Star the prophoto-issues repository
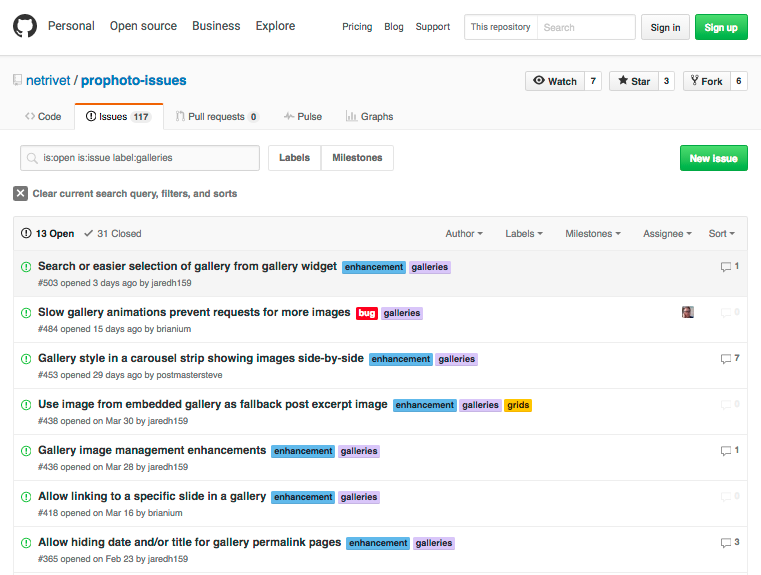761x575 pixels. 634,81
